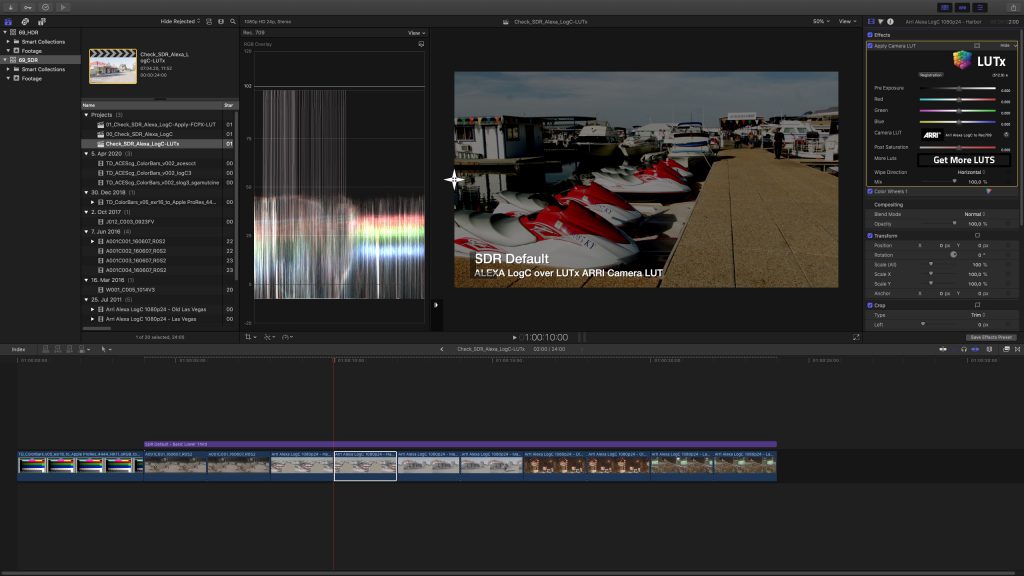The width and height of the screenshot is (1024, 576).
Task: Open the Video Inspector tab icon
Action: point(871,22)
